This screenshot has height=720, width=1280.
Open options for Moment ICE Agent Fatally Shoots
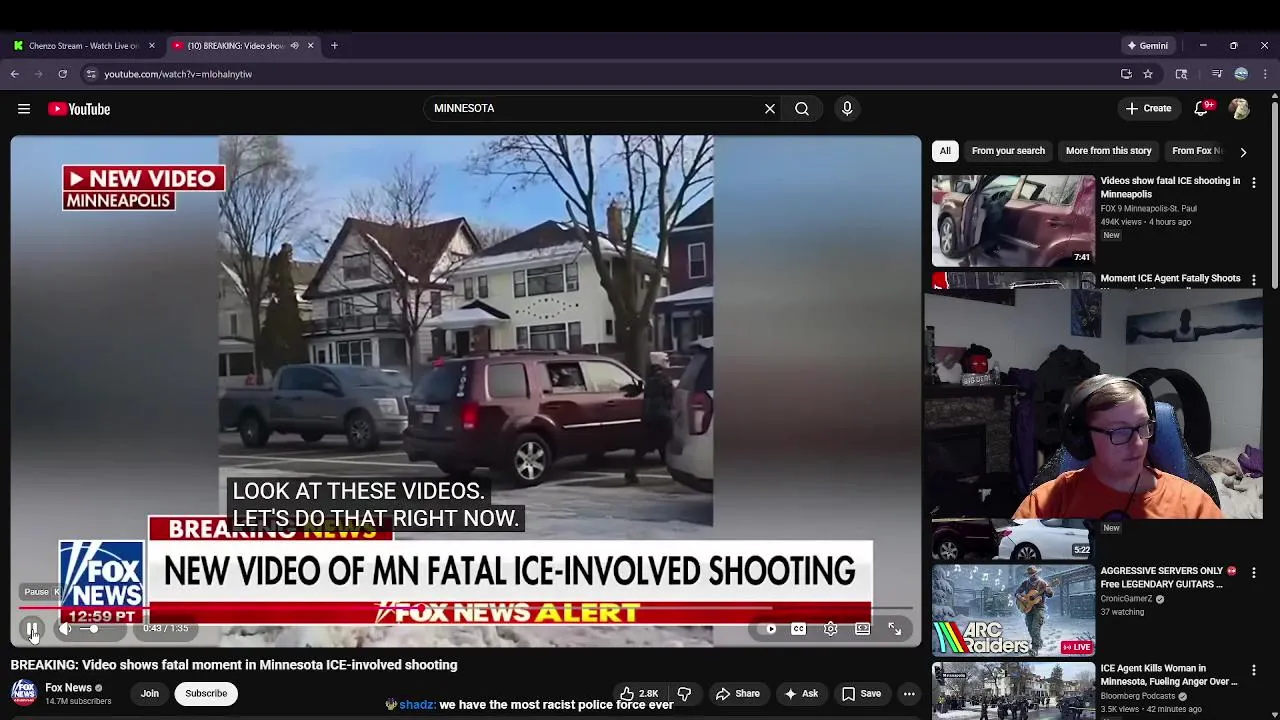click(x=1254, y=281)
